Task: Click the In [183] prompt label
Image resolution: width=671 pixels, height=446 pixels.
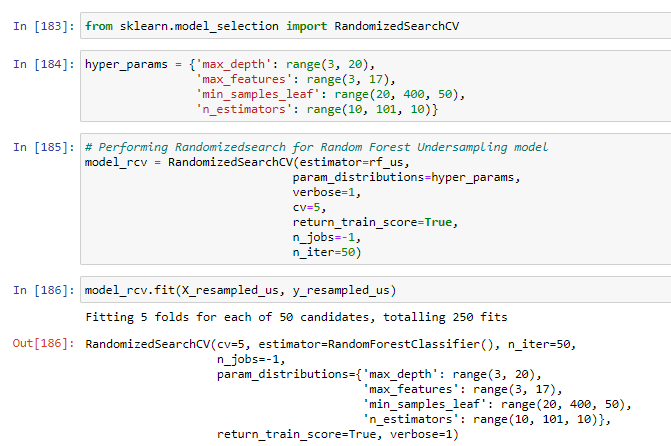Action: tap(44, 26)
